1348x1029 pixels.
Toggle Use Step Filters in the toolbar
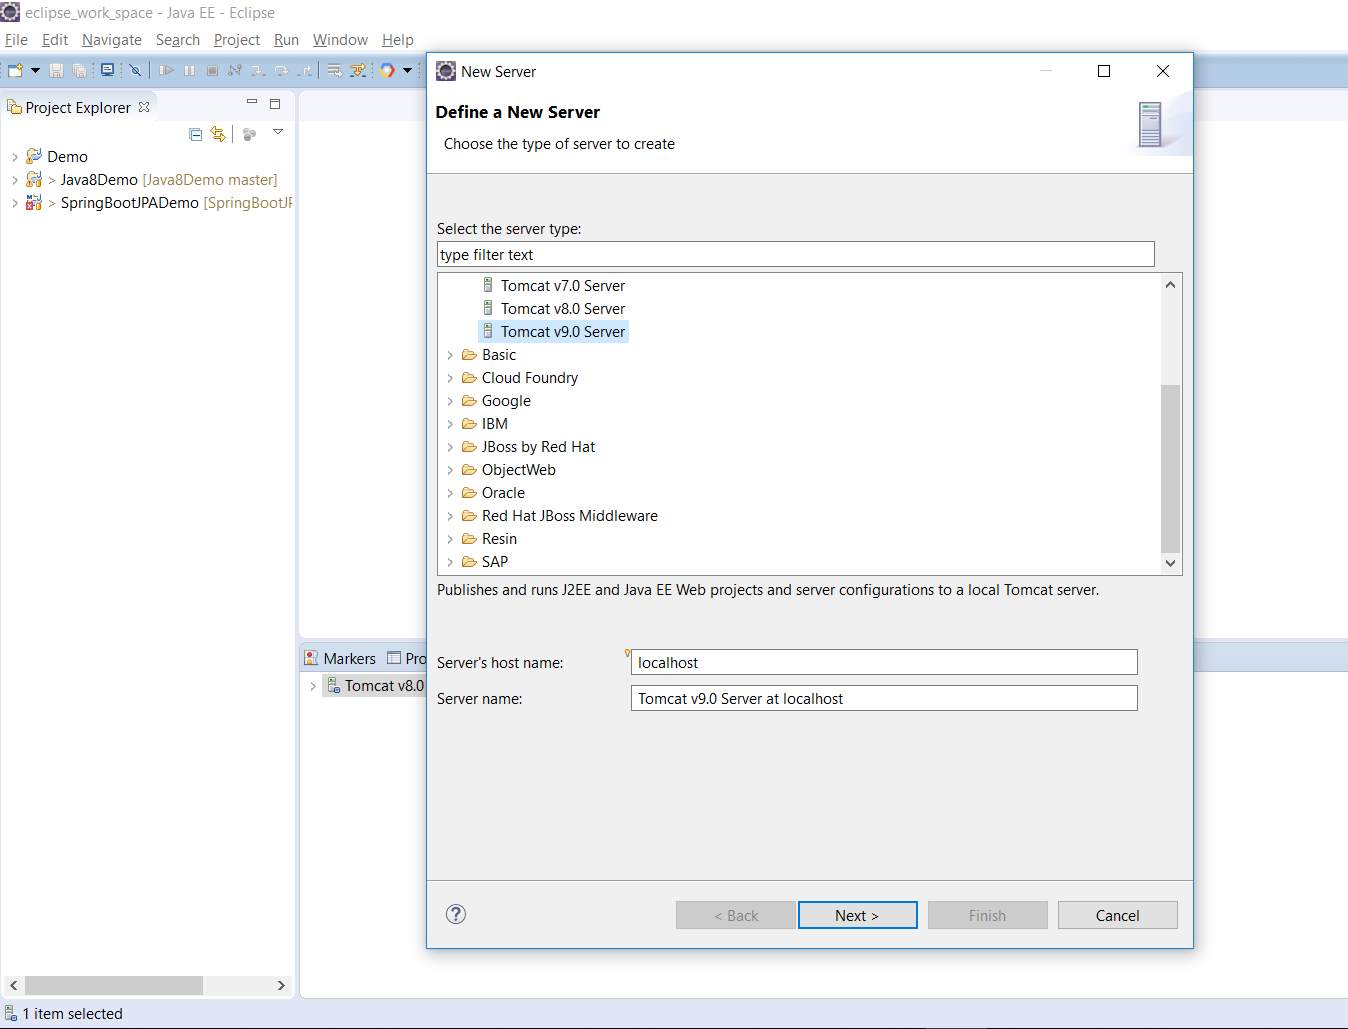point(357,70)
